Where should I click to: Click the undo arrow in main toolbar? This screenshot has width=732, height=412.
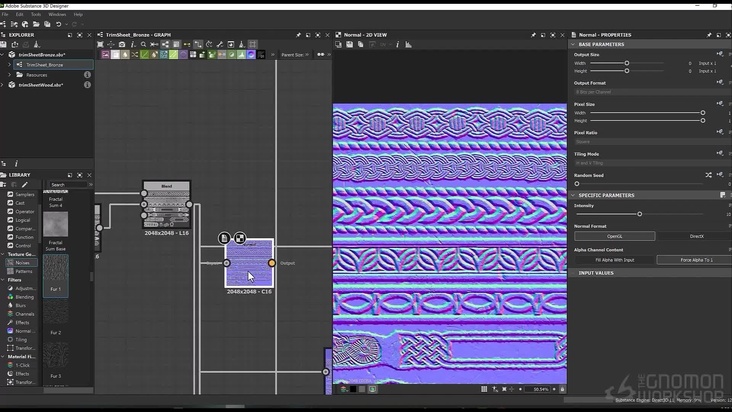pos(60,24)
